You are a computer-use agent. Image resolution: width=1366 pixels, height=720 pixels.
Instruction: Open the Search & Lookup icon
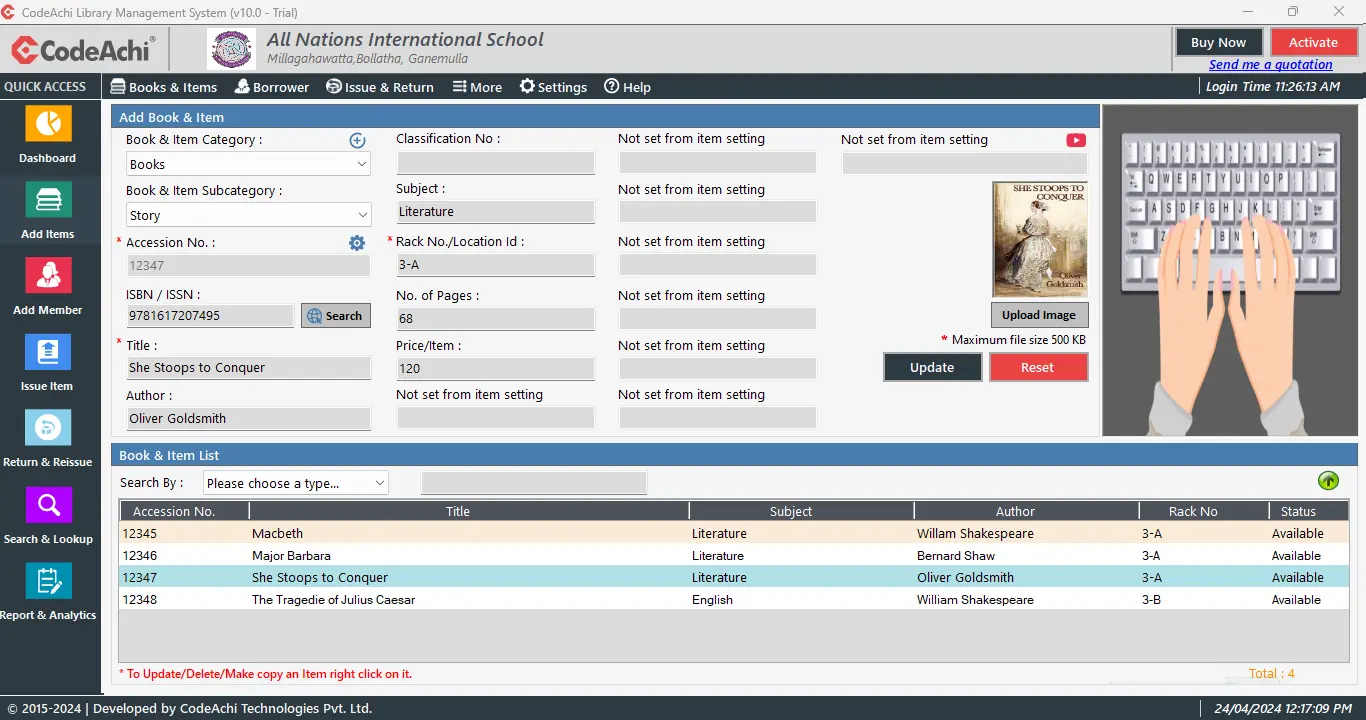(x=48, y=506)
